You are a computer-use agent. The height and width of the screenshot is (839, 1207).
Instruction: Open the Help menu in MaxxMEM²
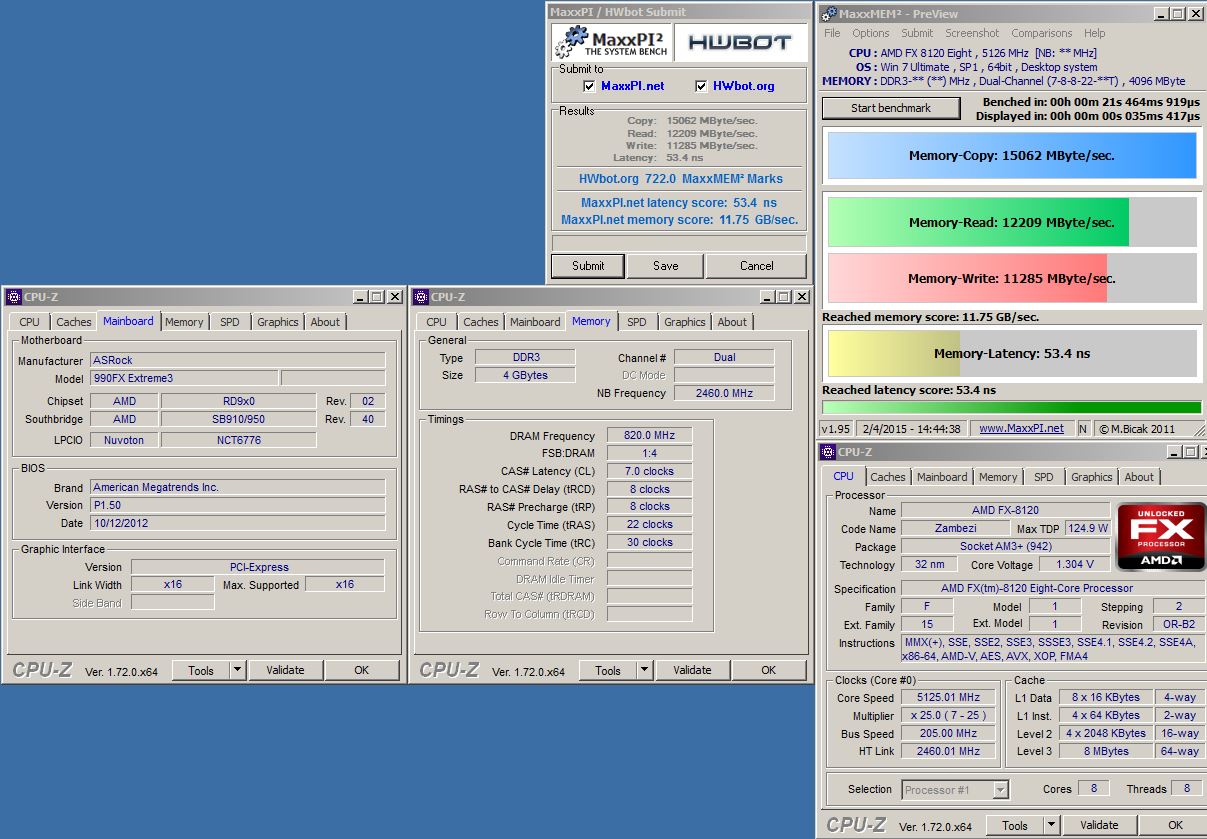coord(1095,33)
